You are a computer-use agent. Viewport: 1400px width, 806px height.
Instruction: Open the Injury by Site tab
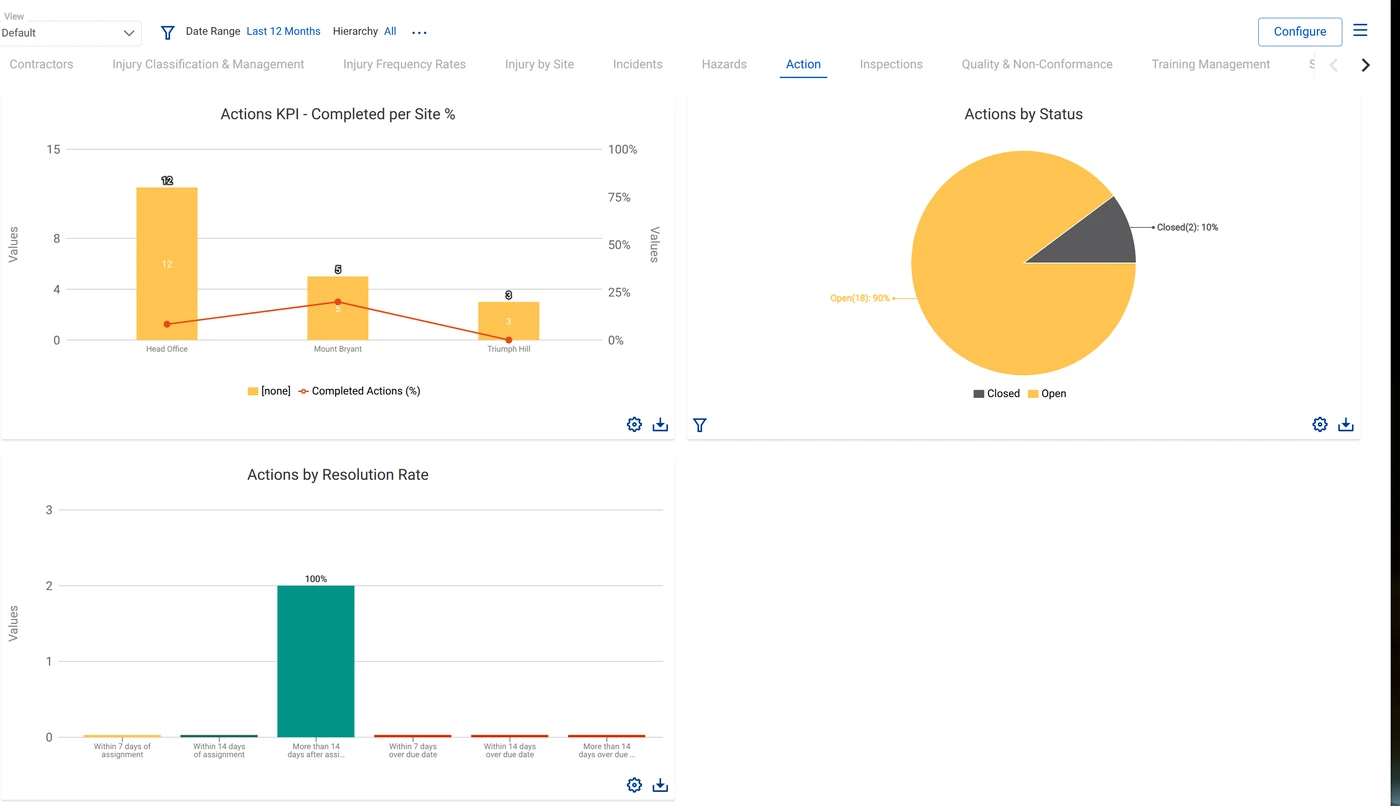pyautogui.click(x=539, y=64)
